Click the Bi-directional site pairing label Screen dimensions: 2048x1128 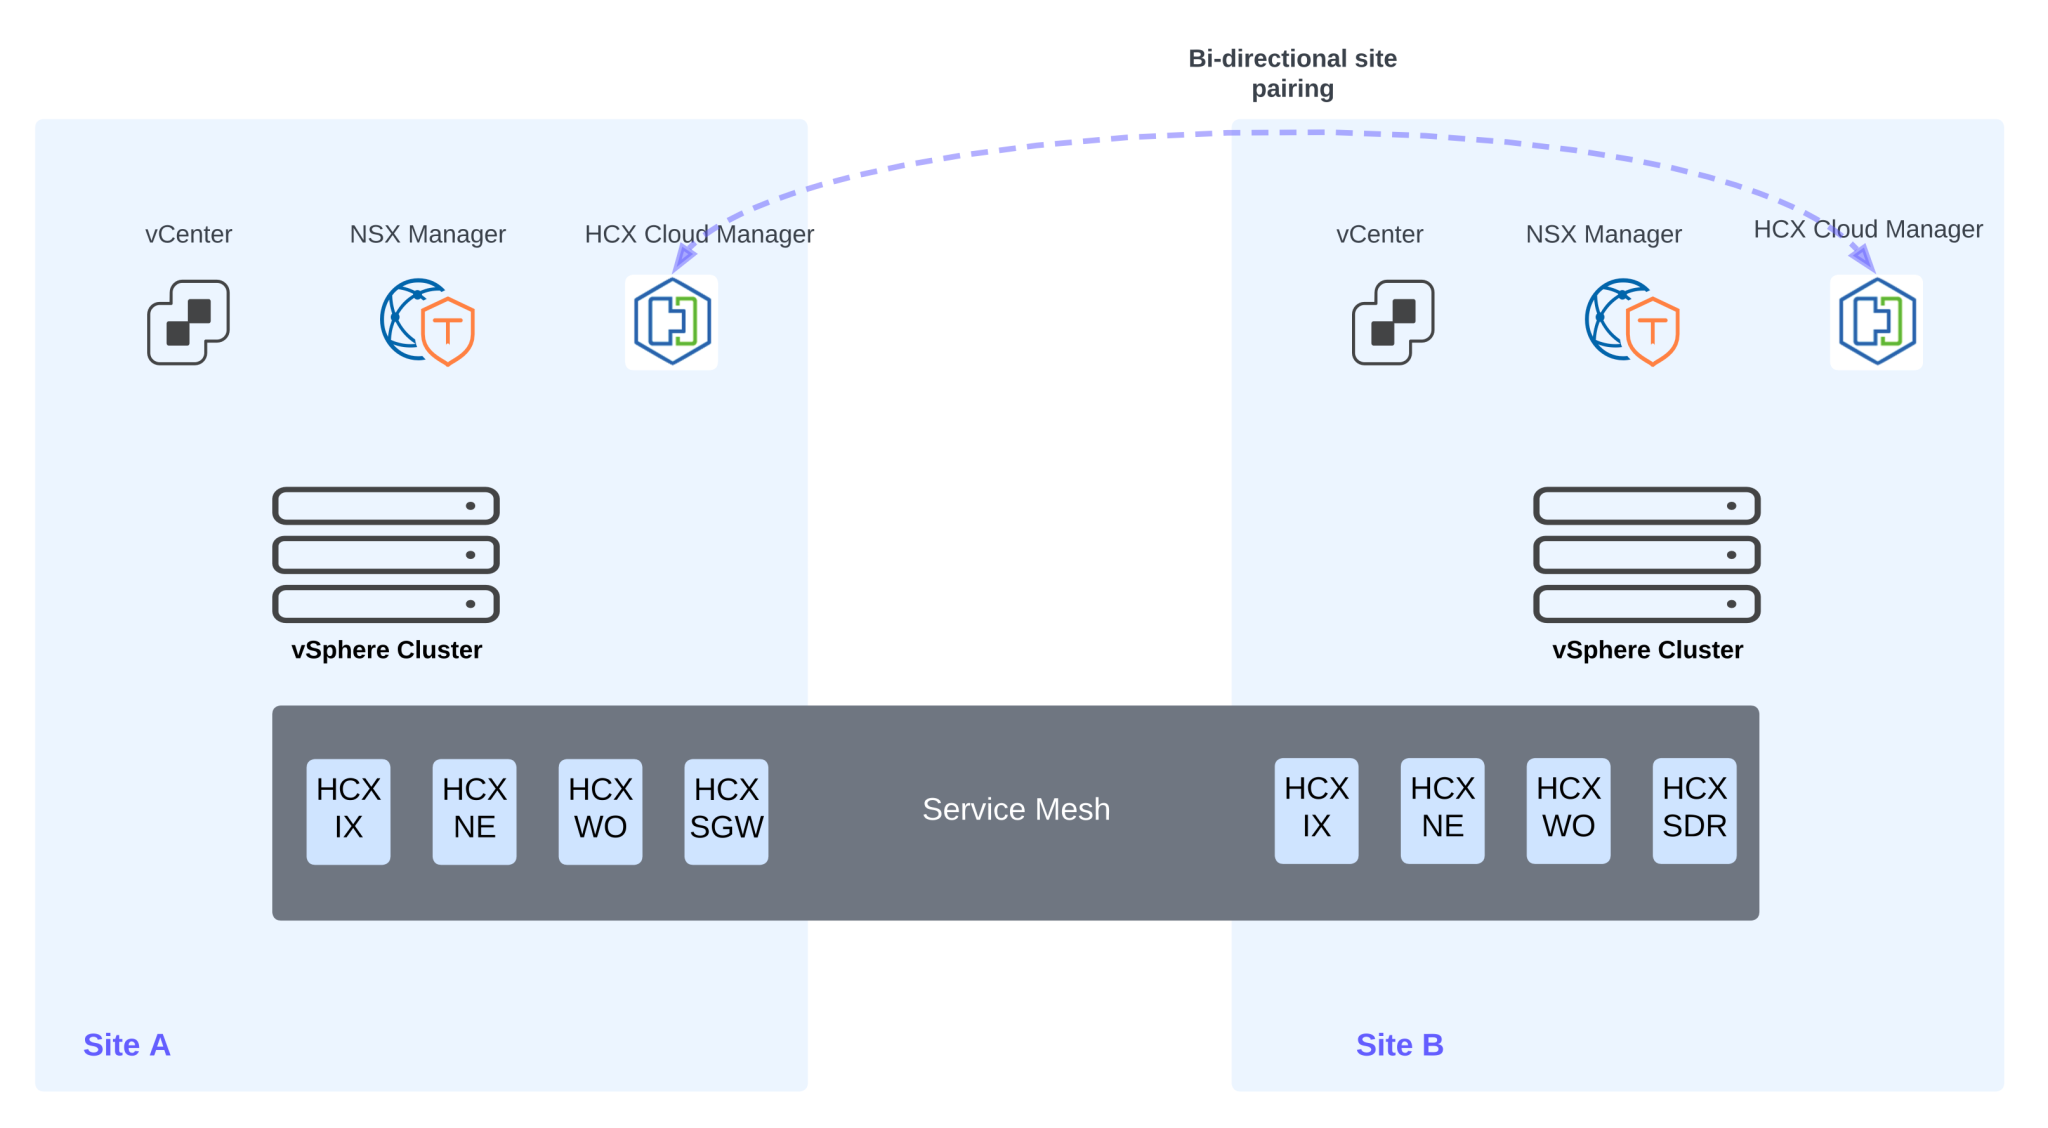pyautogui.click(x=1292, y=73)
